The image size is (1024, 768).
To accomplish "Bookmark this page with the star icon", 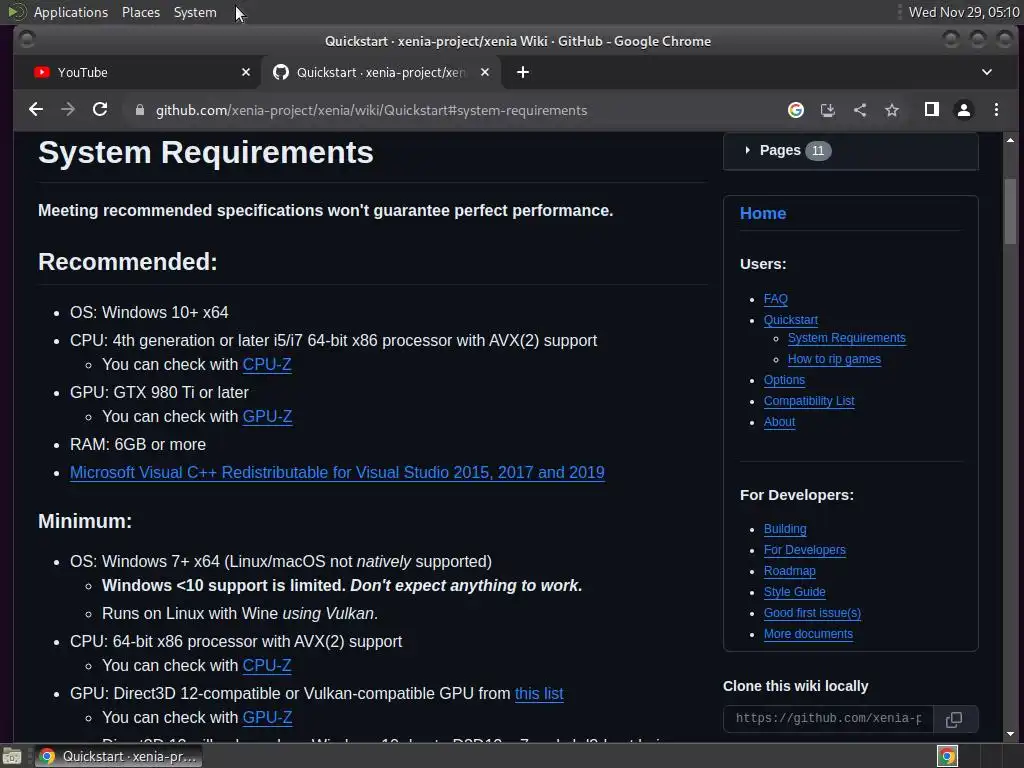I will [892, 110].
